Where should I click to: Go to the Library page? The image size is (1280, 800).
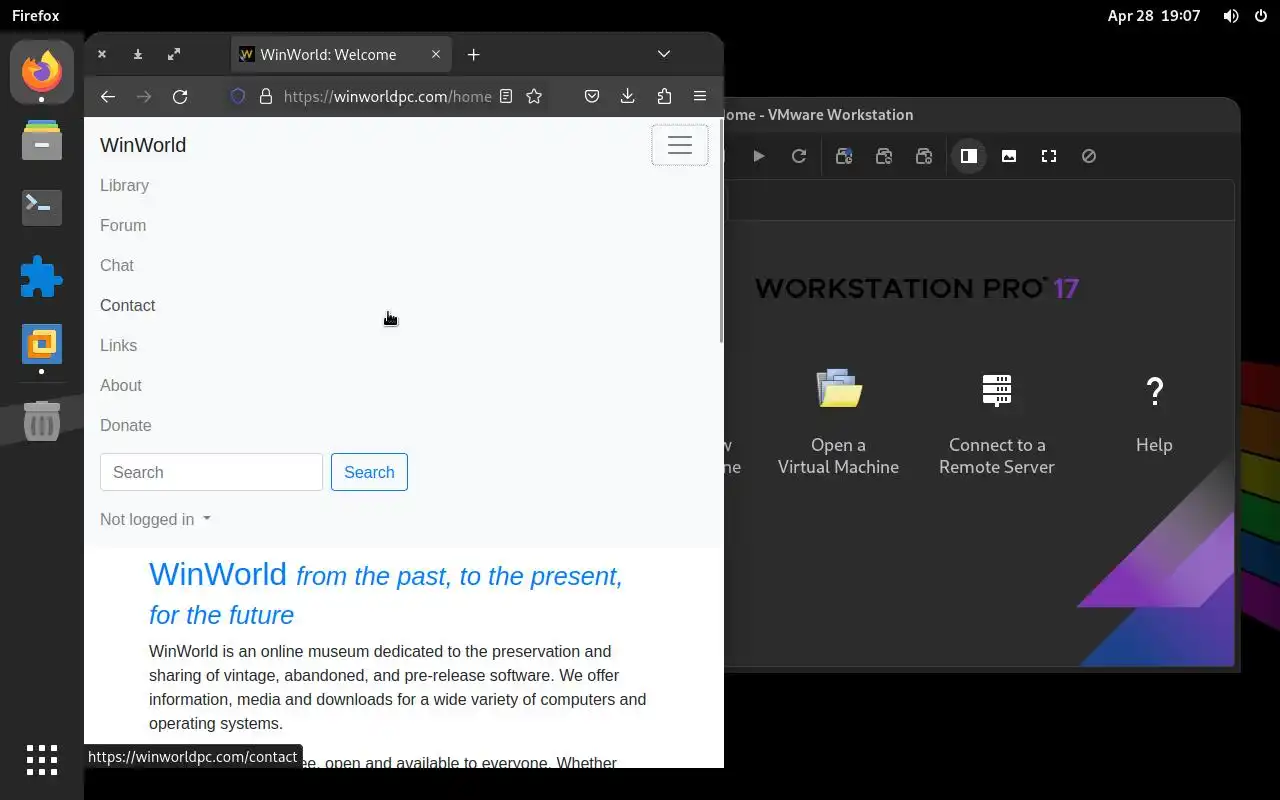click(124, 185)
